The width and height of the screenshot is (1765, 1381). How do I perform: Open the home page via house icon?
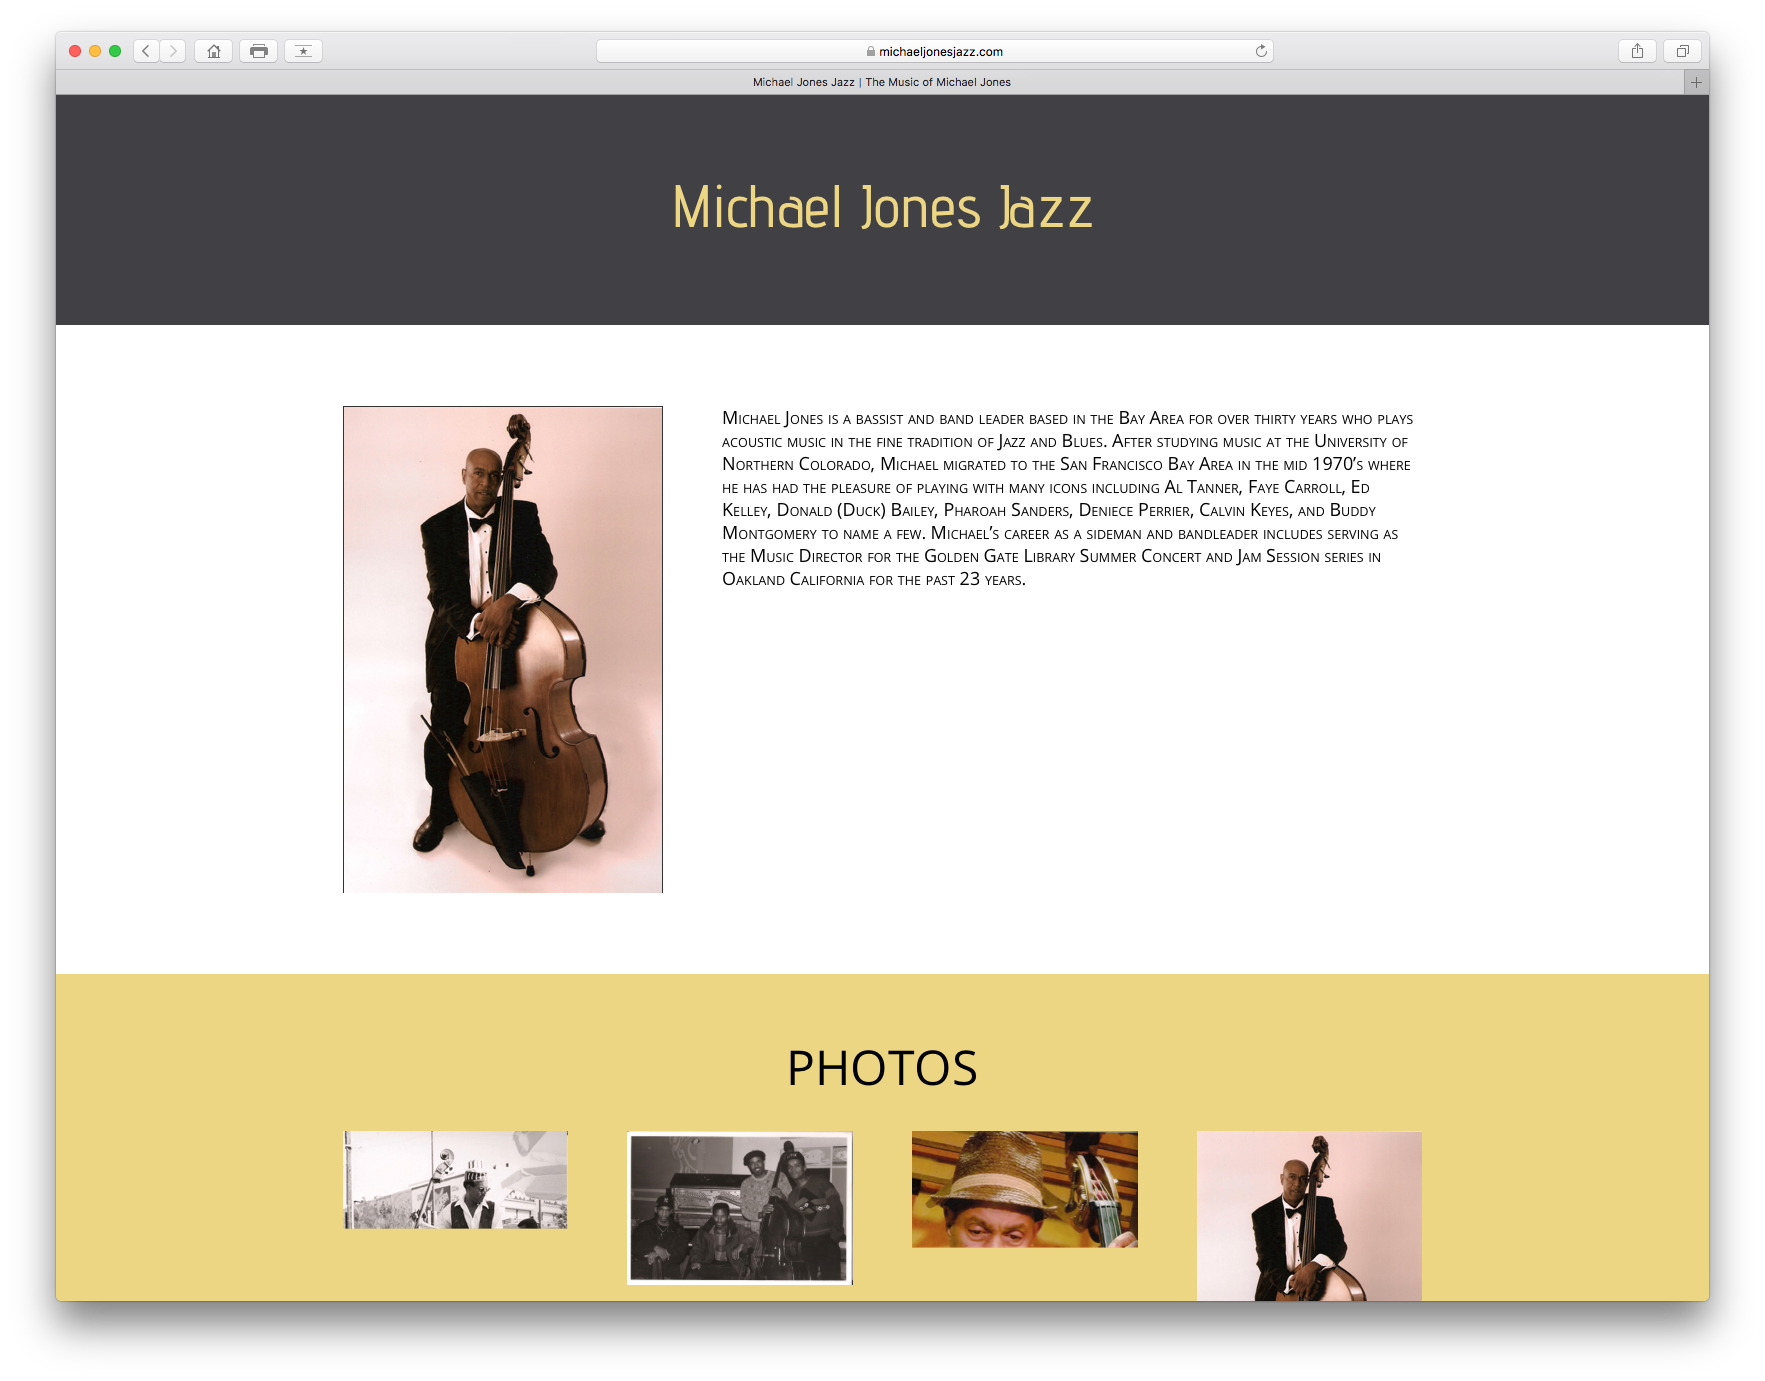click(214, 51)
